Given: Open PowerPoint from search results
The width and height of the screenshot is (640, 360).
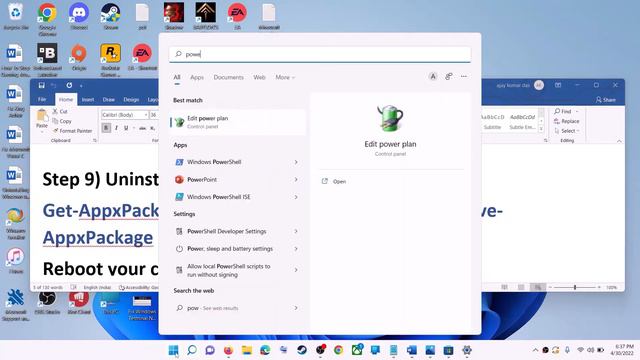Looking at the screenshot, I should (202, 180).
